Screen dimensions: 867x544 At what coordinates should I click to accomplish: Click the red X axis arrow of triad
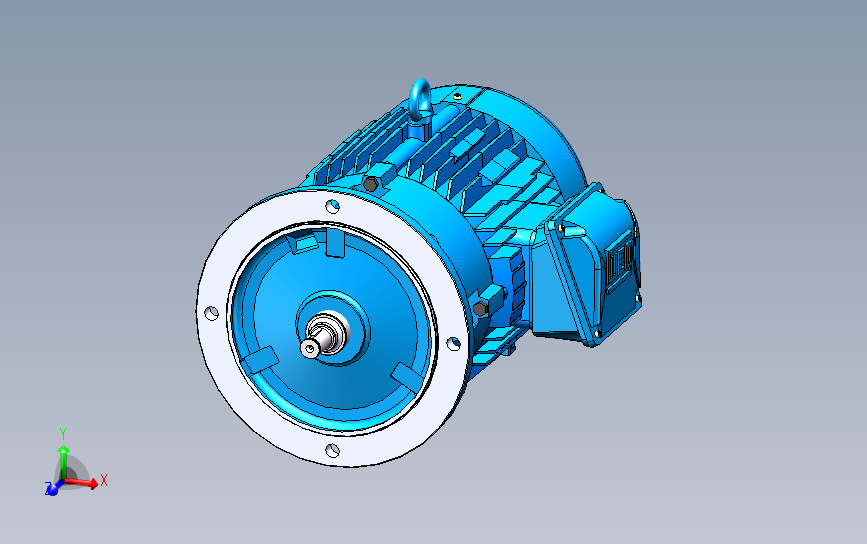(x=83, y=483)
